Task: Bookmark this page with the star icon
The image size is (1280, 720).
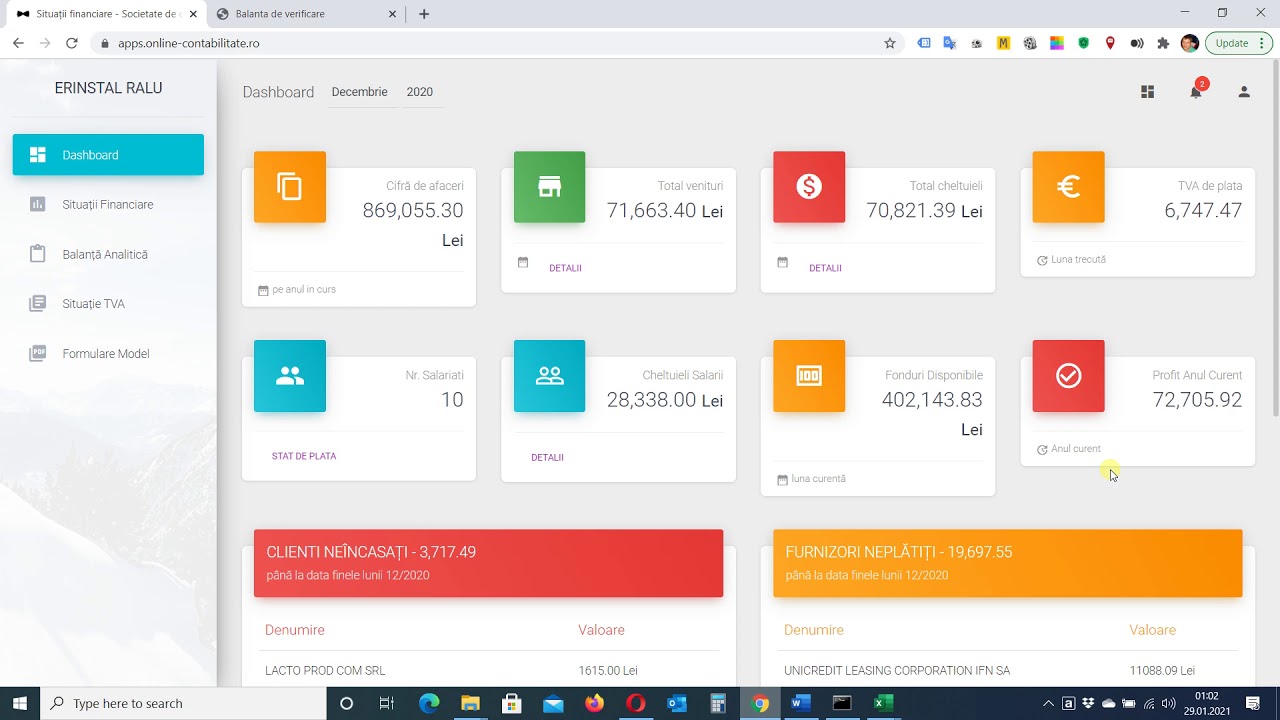Action: [x=890, y=43]
